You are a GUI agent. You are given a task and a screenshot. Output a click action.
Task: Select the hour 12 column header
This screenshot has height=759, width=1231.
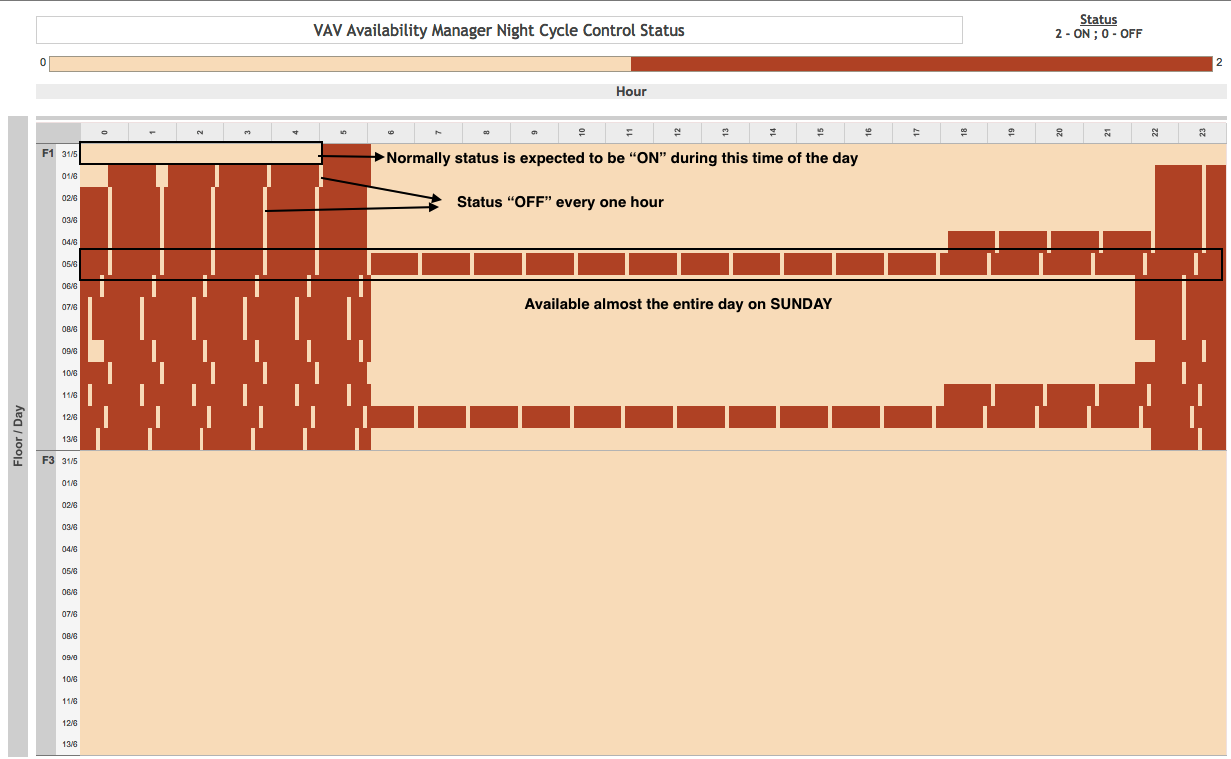677,132
